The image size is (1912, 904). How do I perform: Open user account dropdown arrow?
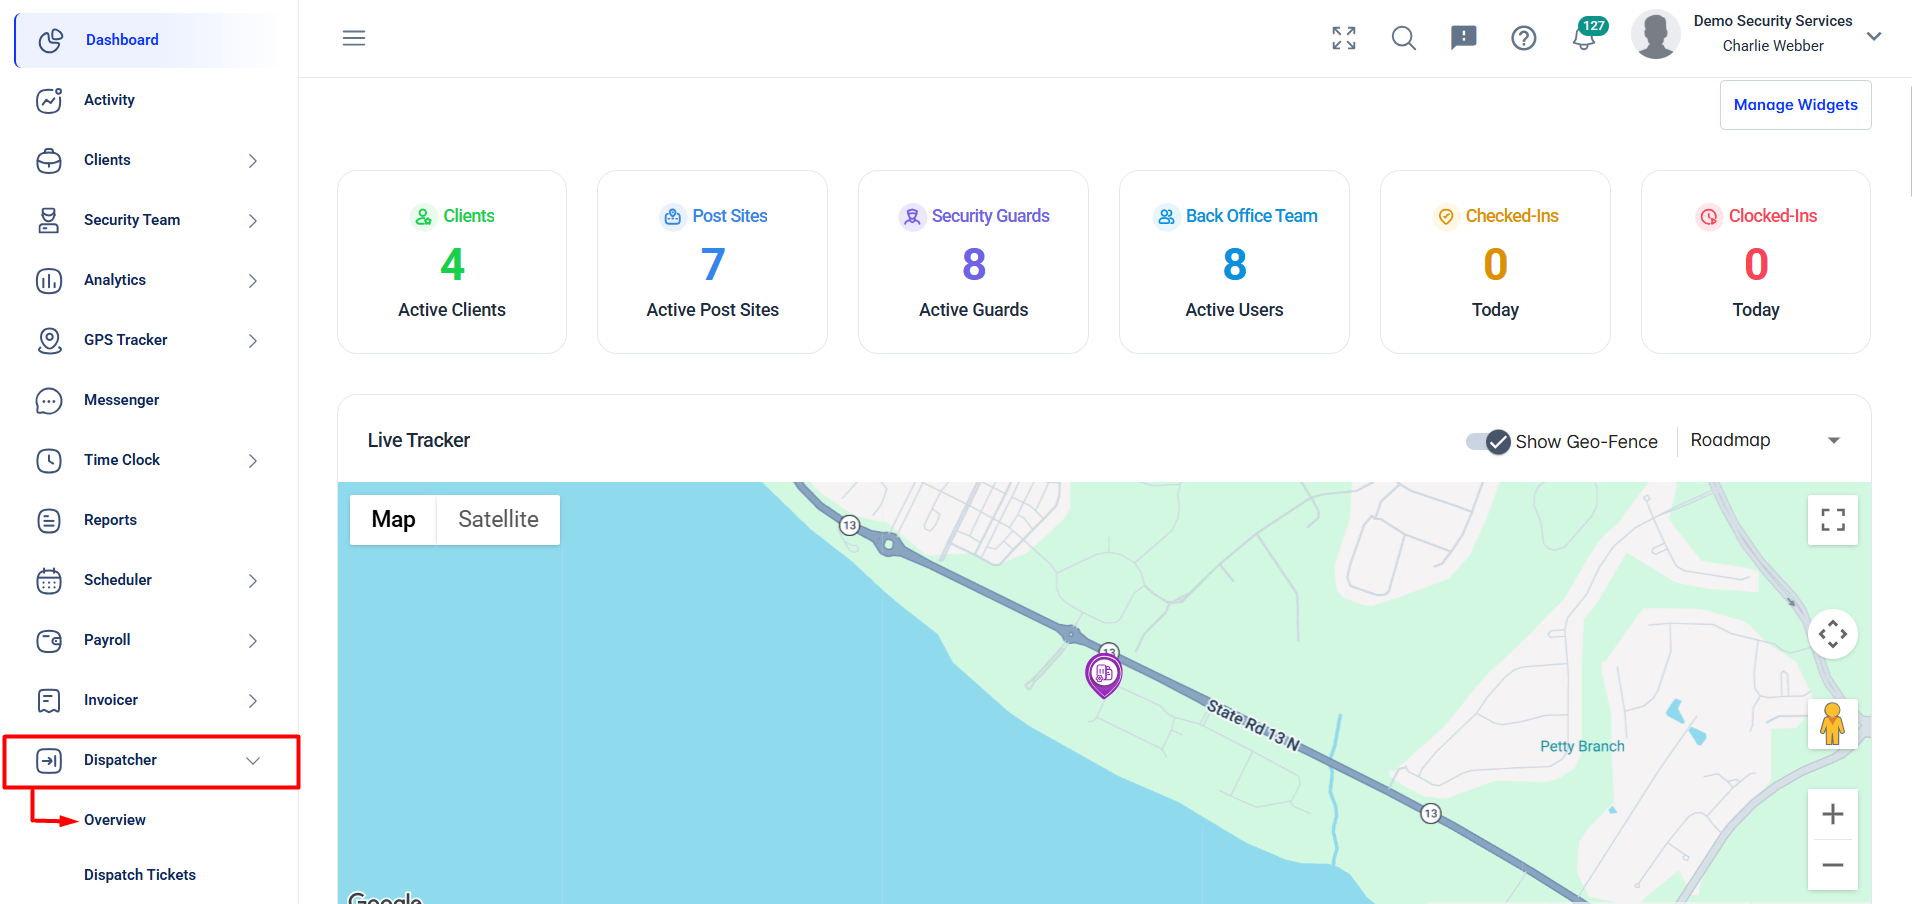[x=1874, y=36]
